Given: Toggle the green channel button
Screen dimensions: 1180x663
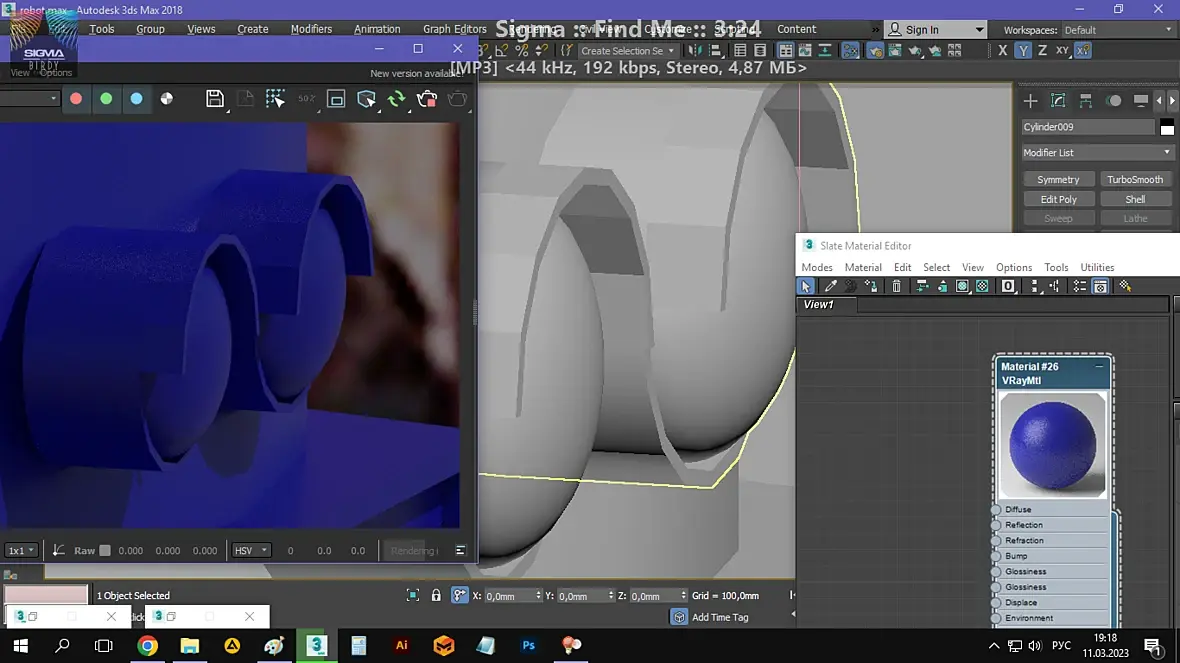Looking at the screenshot, I should click(106, 98).
